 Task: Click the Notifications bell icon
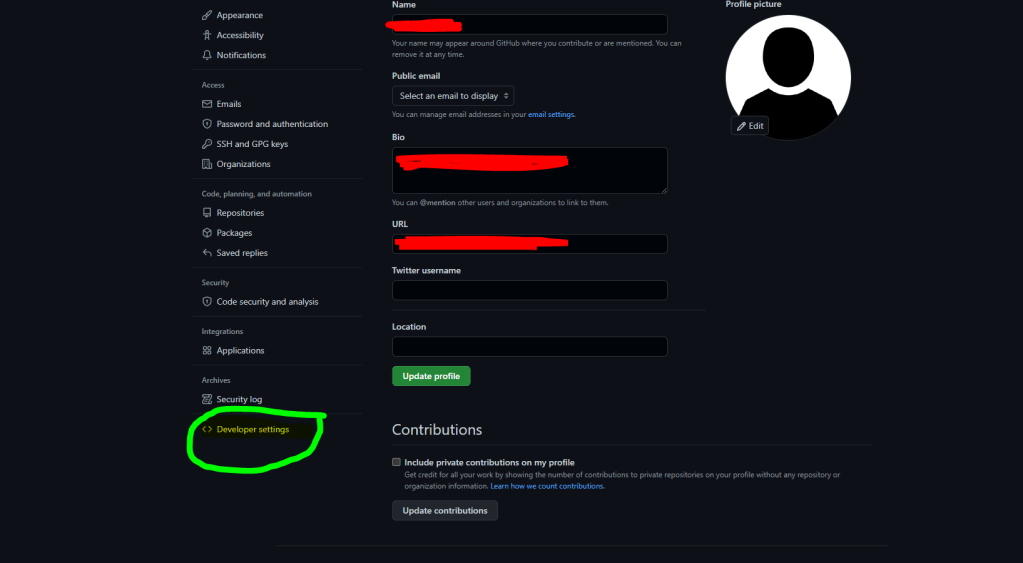pyautogui.click(x=207, y=55)
